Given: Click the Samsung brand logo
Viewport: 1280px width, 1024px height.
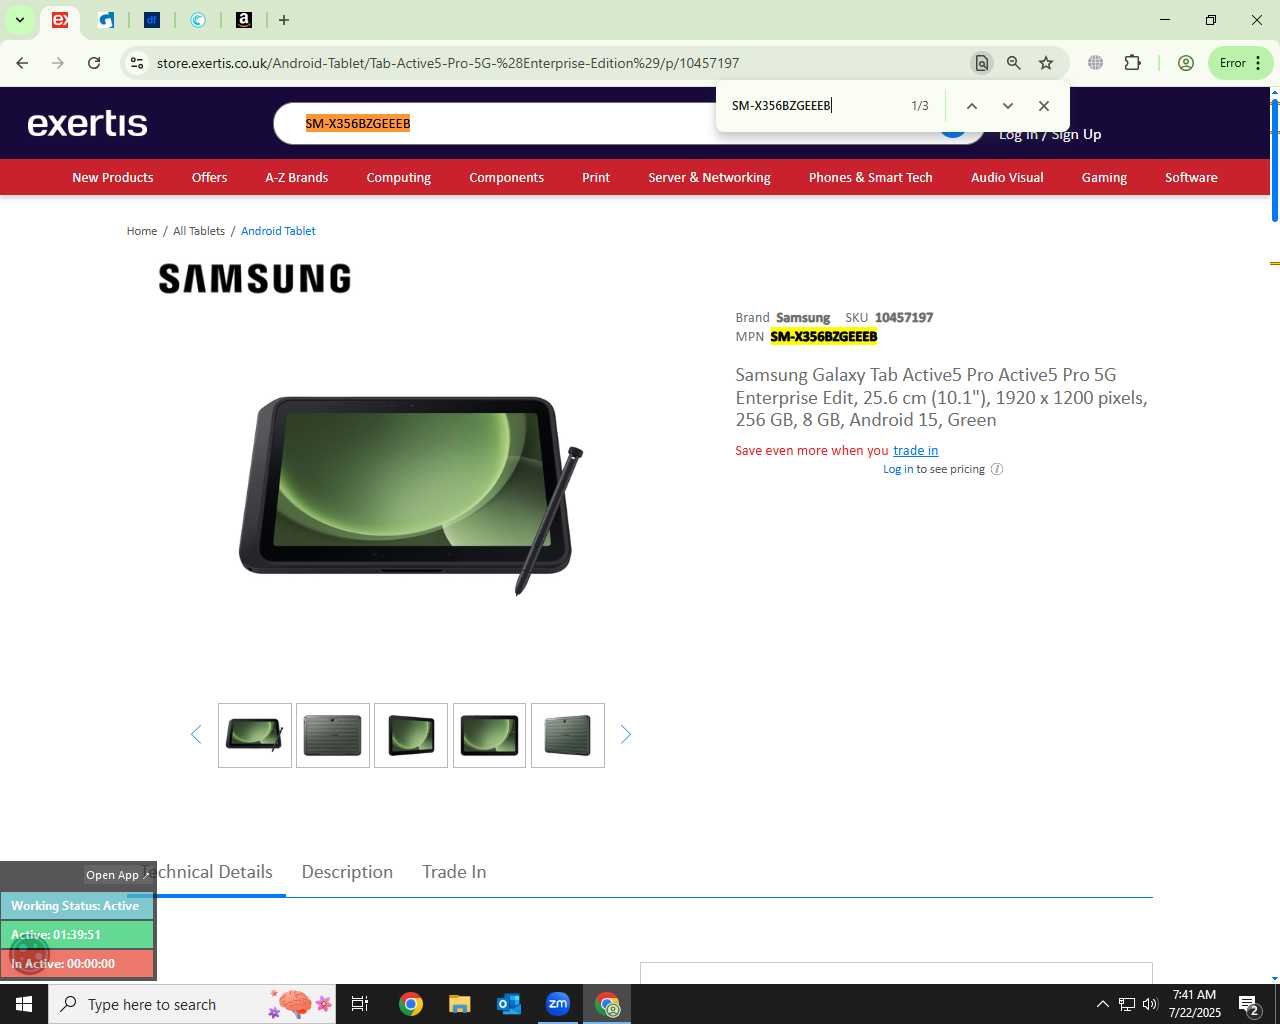Looking at the screenshot, I should tap(255, 279).
